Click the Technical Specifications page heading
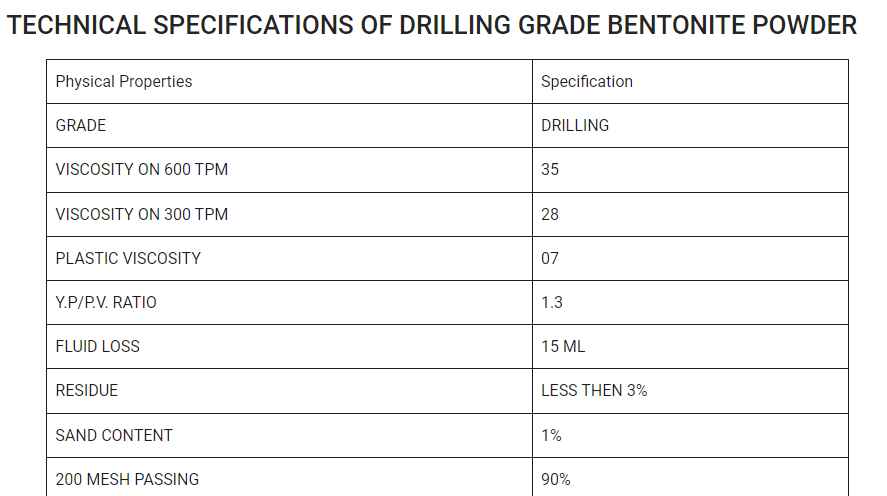Screen dimensions: 887x496 click(x=432, y=25)
